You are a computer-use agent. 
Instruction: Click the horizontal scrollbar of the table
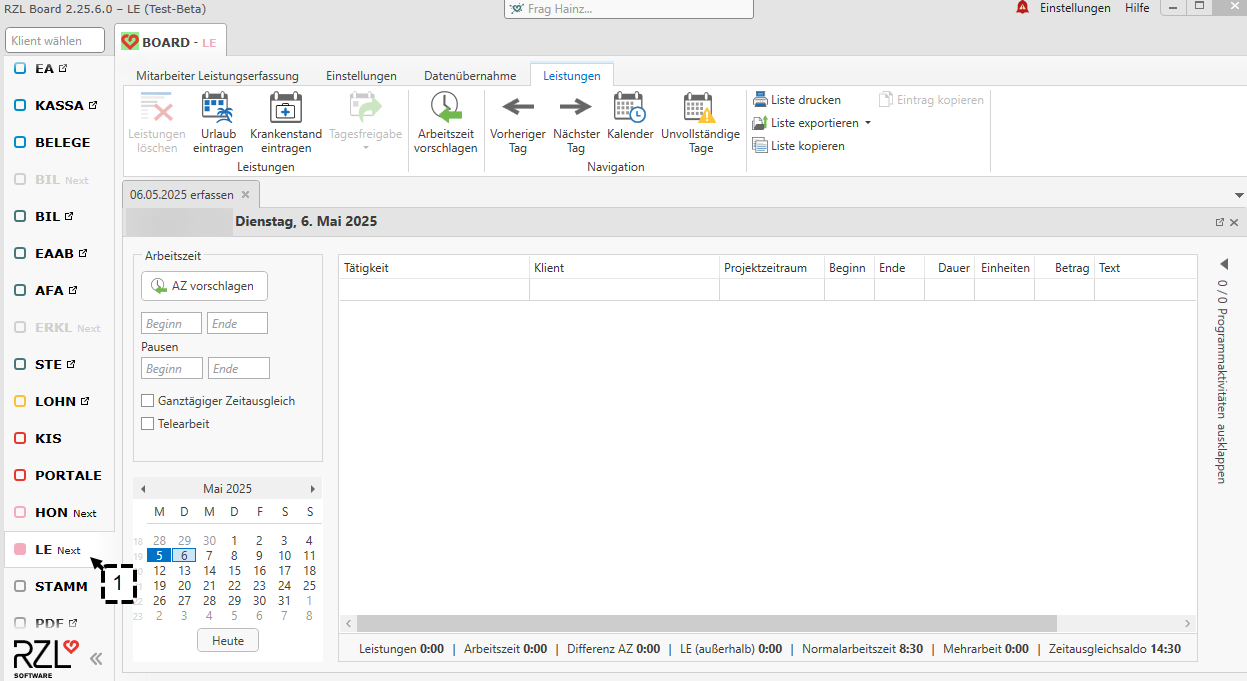pos(700,623)
